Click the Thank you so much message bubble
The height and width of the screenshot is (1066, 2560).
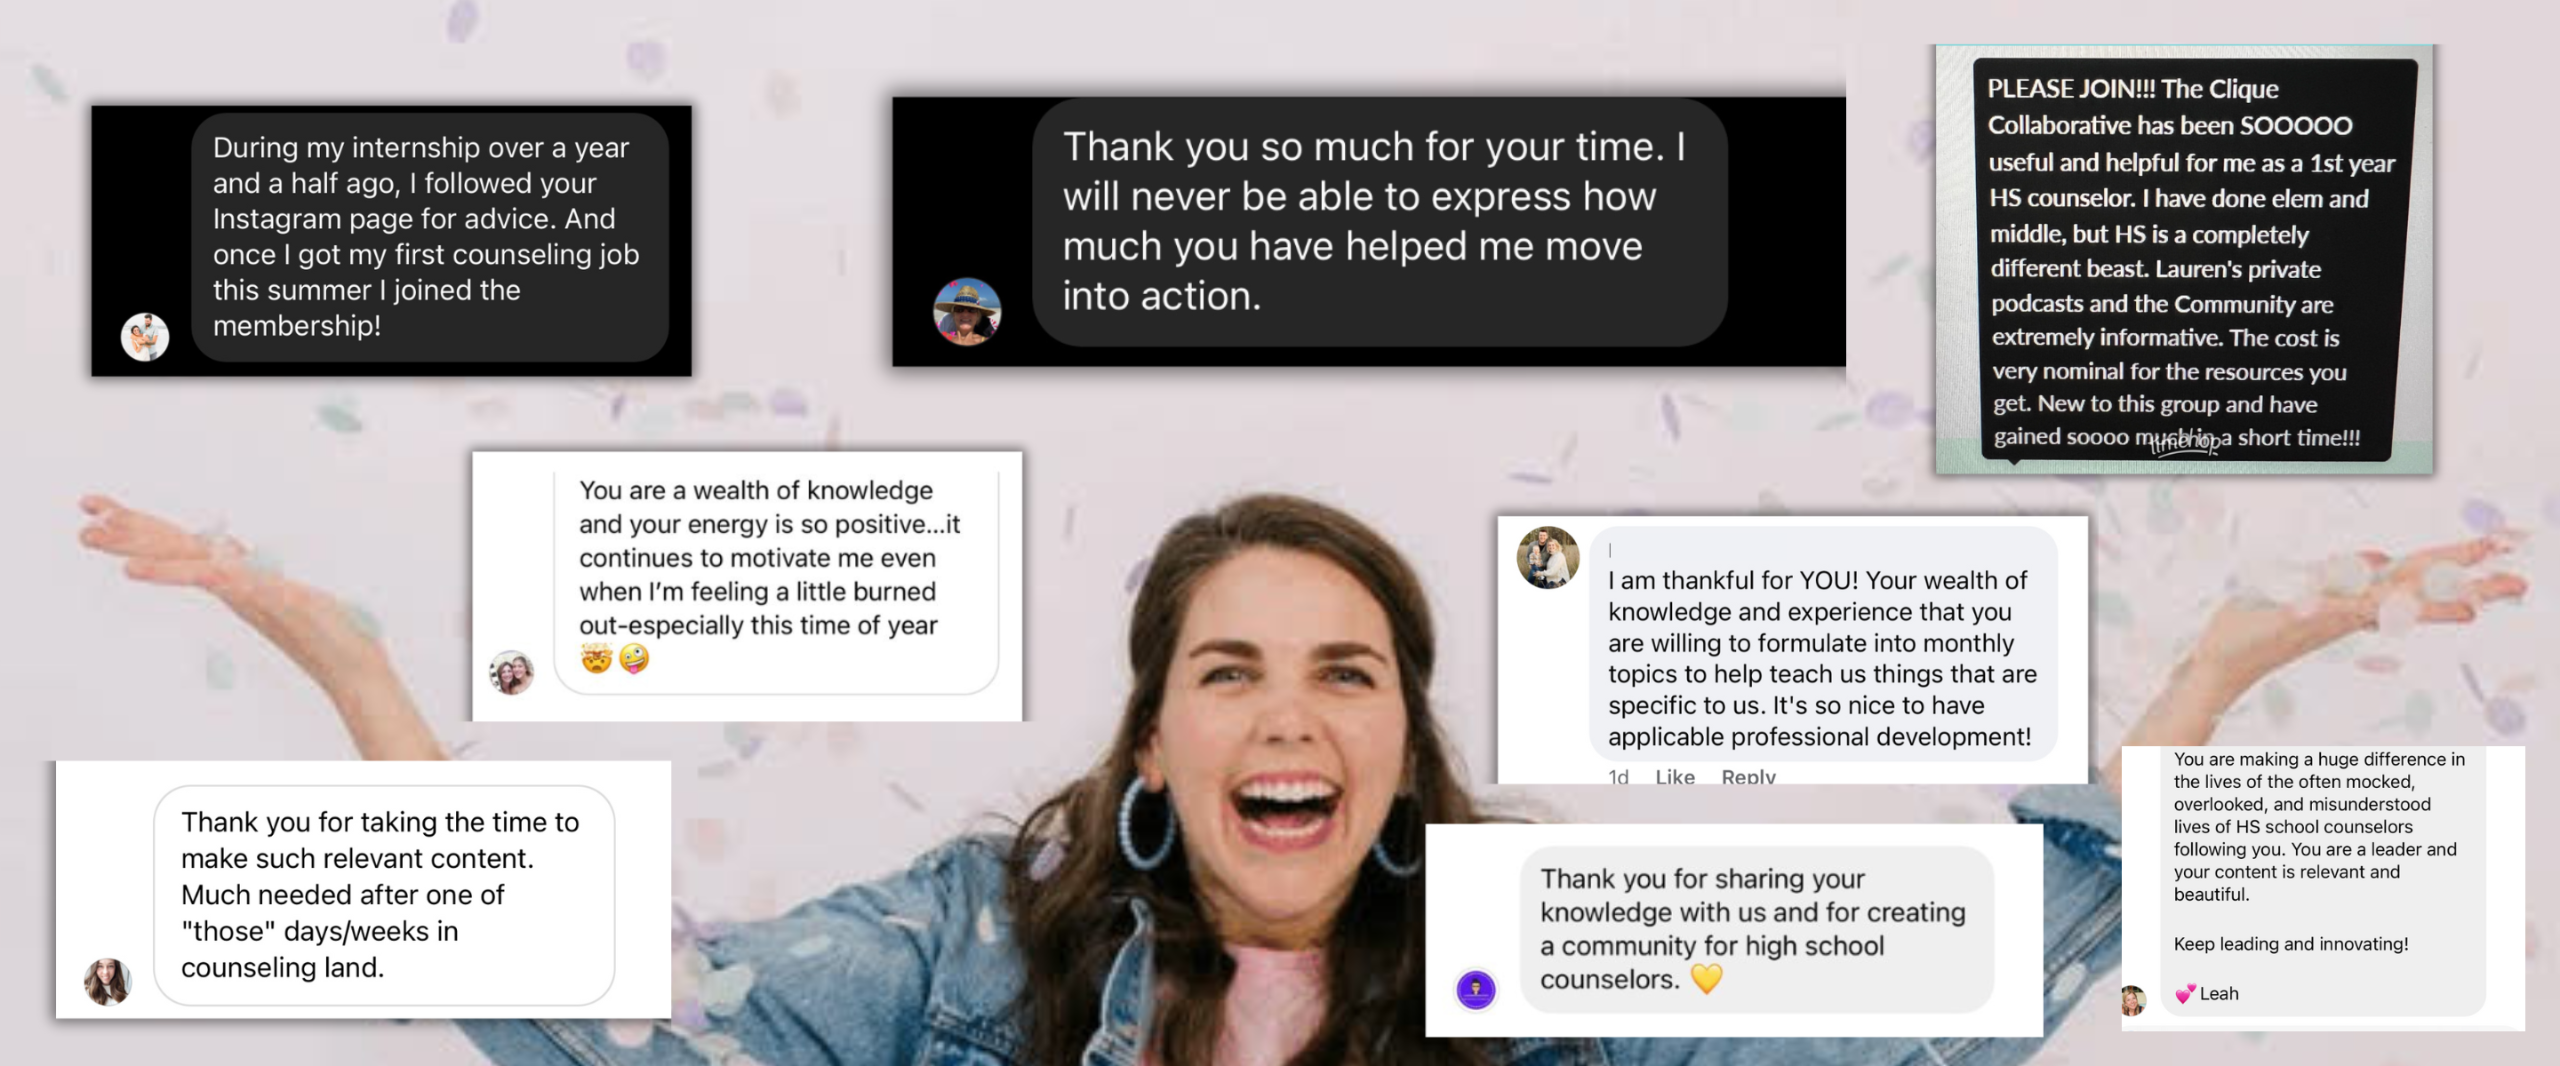pyautogui.click(x=1380, y=222)
